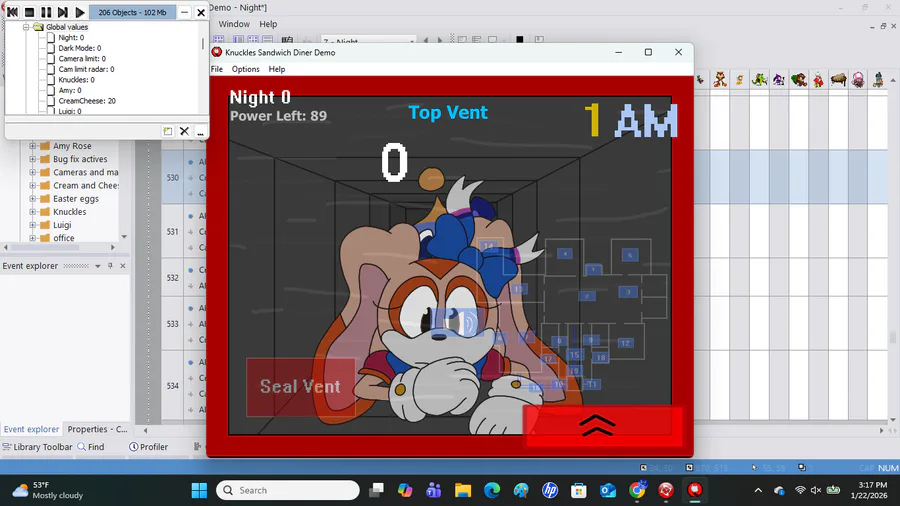Expand the Cream and Cheese folder

pos(33,185)
